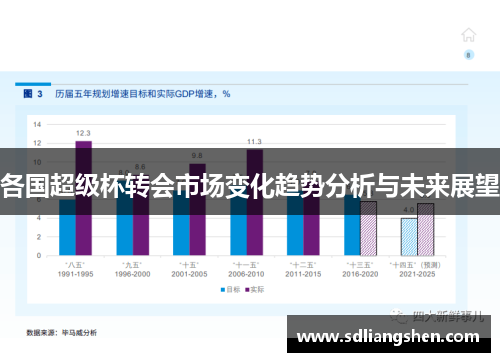Screen dimensions: 500x362
Task: Select the 2021-2025 forecast axis label
Action: tap(417, 274)
